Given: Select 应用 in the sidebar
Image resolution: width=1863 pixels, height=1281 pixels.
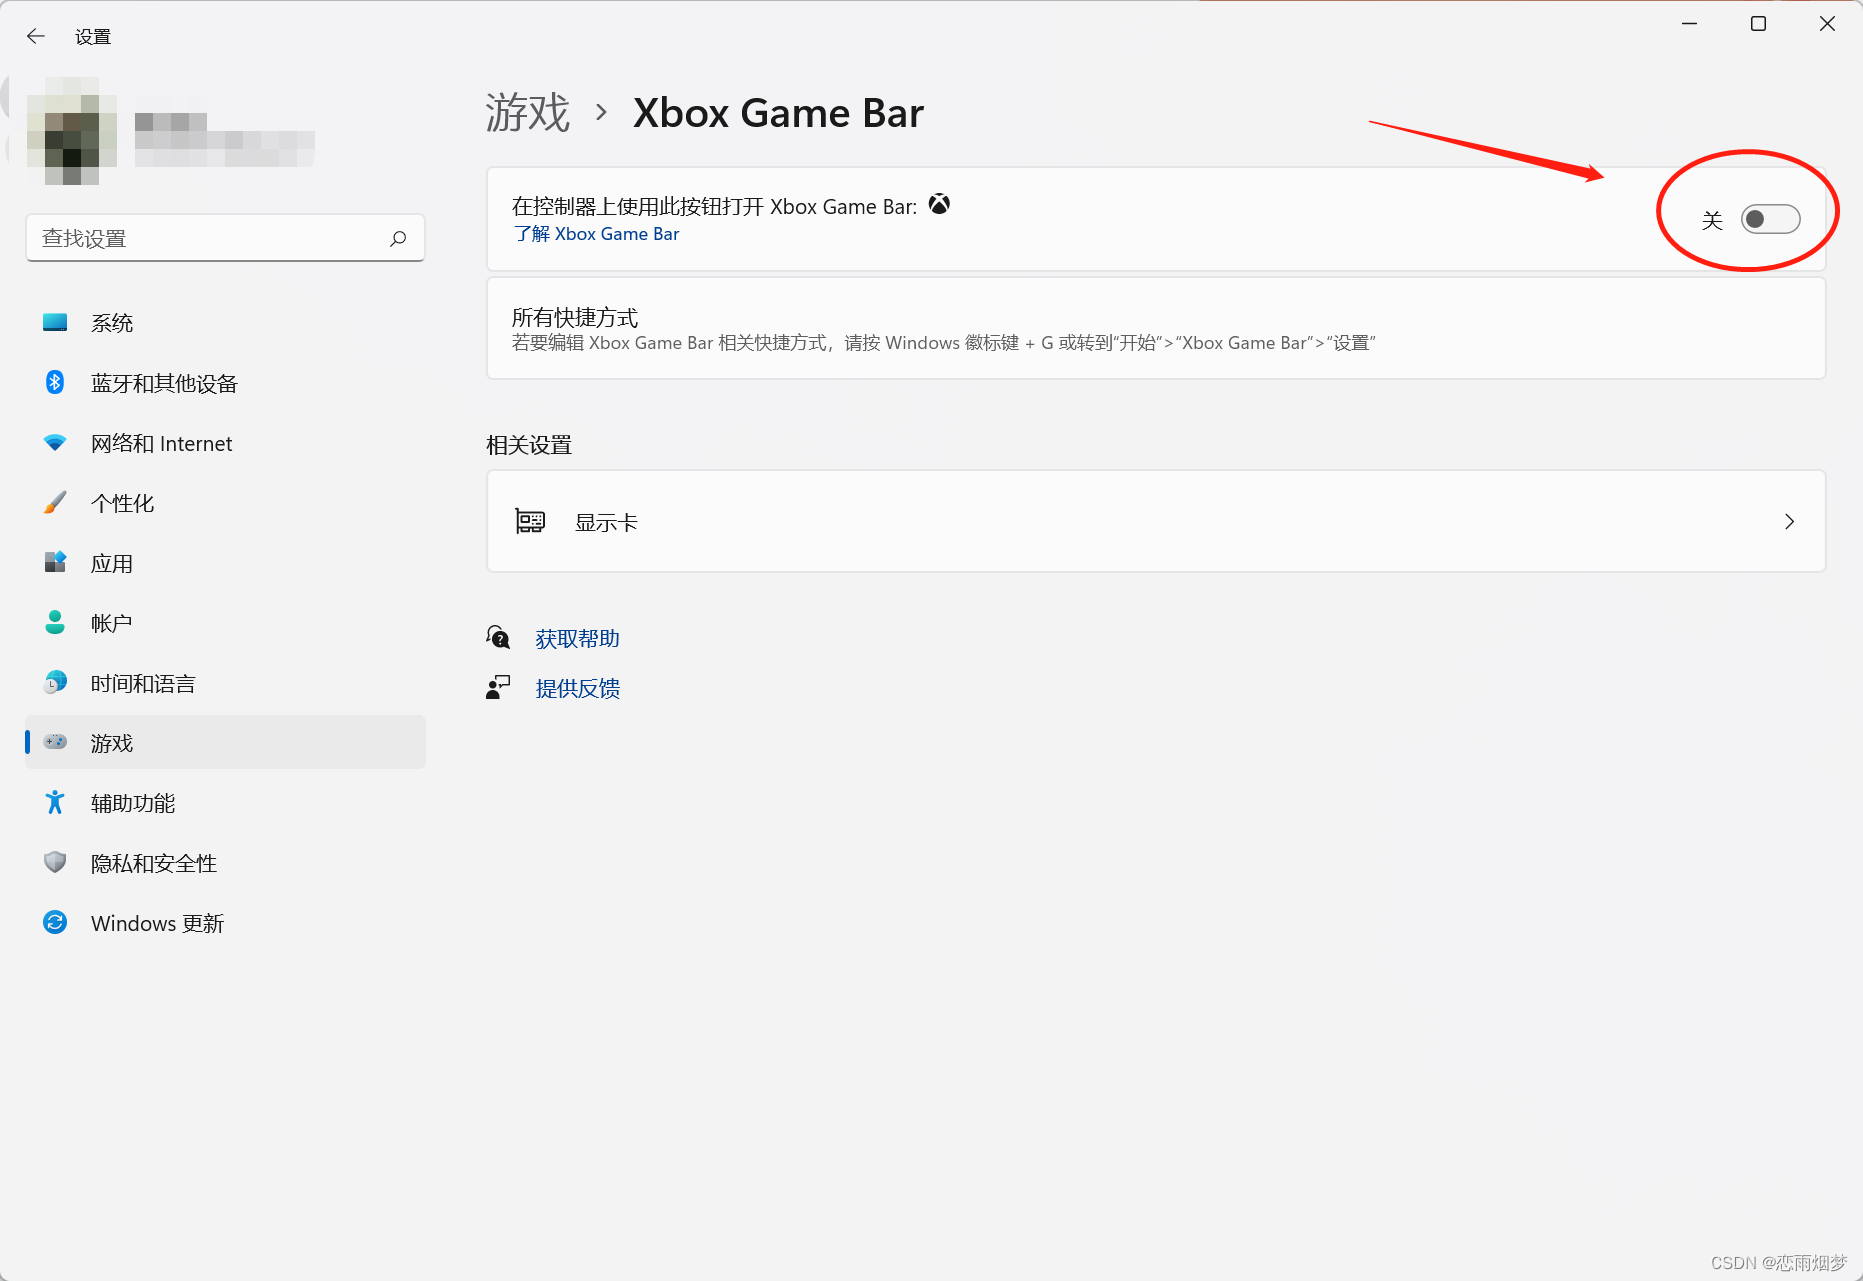Looking at the screenshot, I should [225, 563].
